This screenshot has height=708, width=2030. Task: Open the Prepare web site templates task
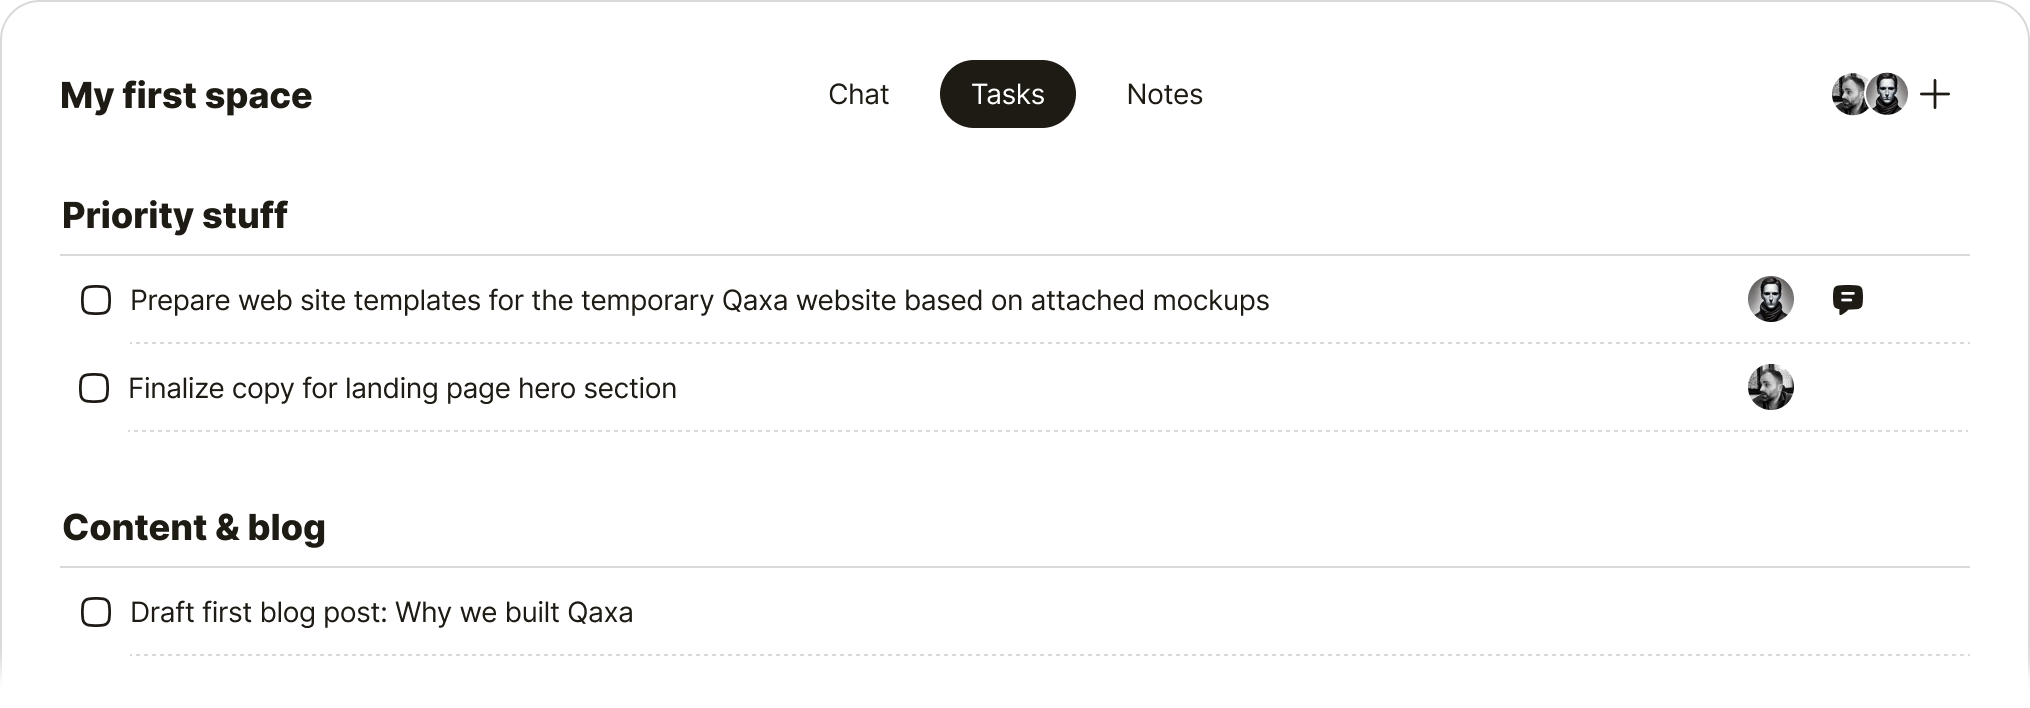point(699,300)
